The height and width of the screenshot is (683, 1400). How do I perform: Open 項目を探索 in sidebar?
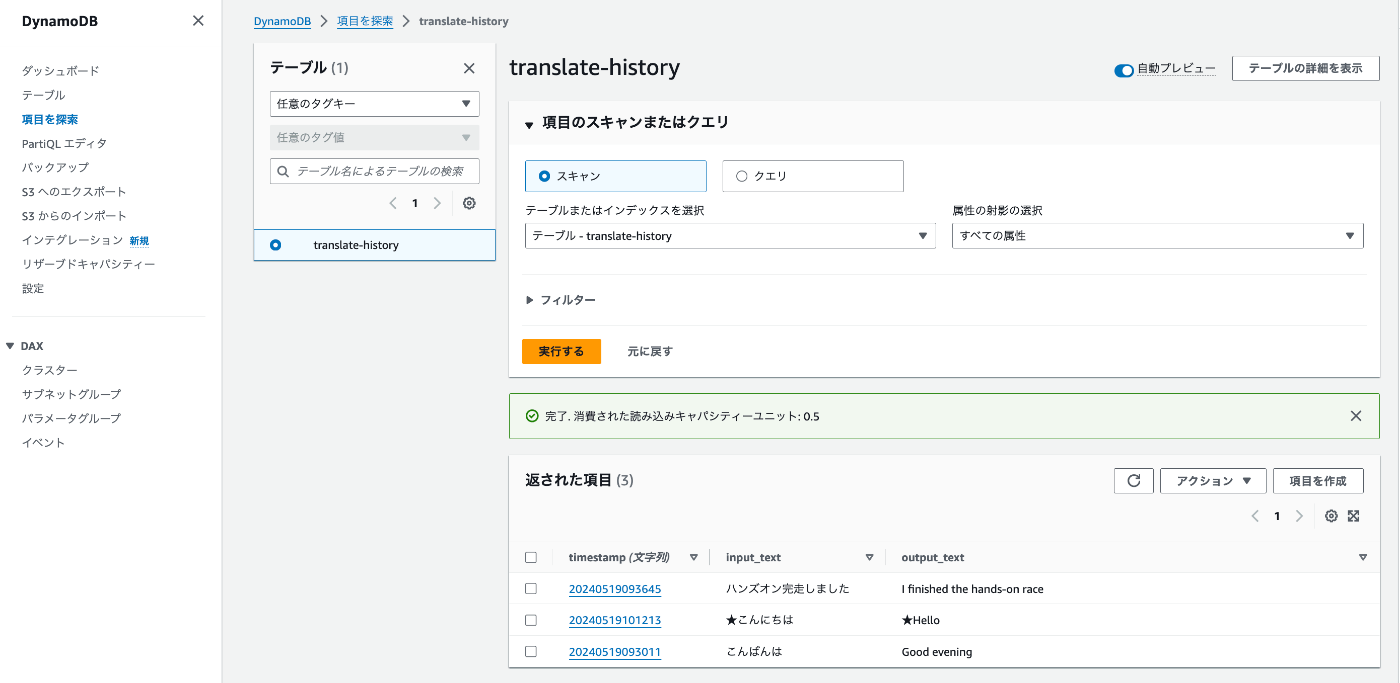point(50,119)
